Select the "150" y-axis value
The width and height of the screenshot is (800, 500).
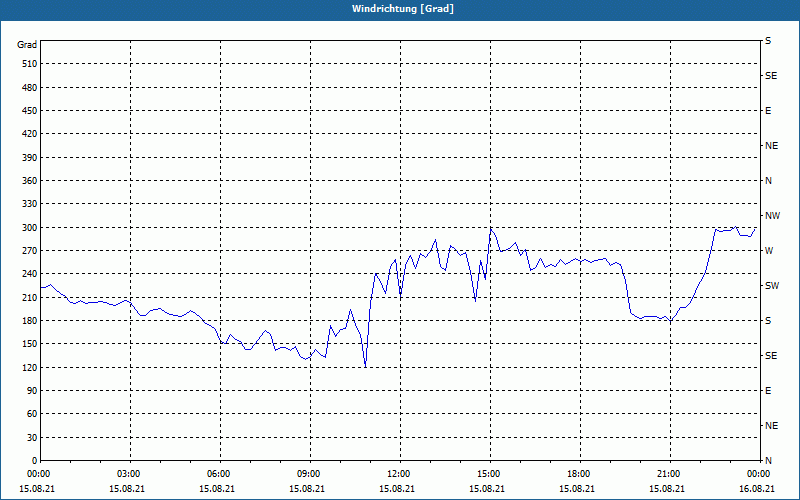point(30,344)
